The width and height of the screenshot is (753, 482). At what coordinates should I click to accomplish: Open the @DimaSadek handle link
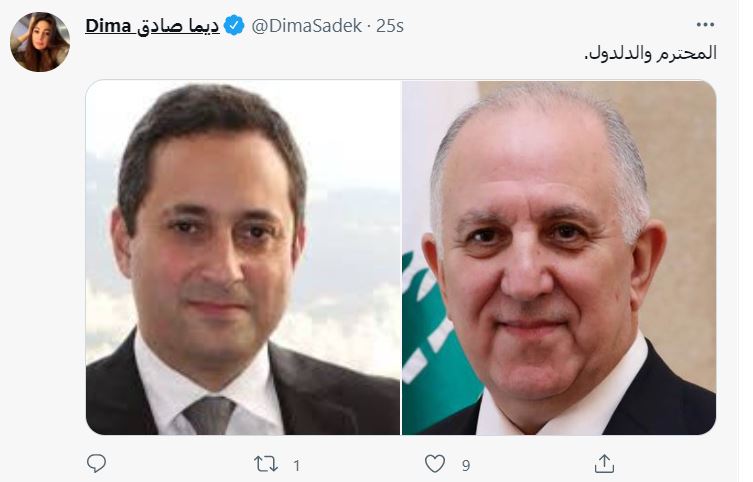tap(306, 26)
